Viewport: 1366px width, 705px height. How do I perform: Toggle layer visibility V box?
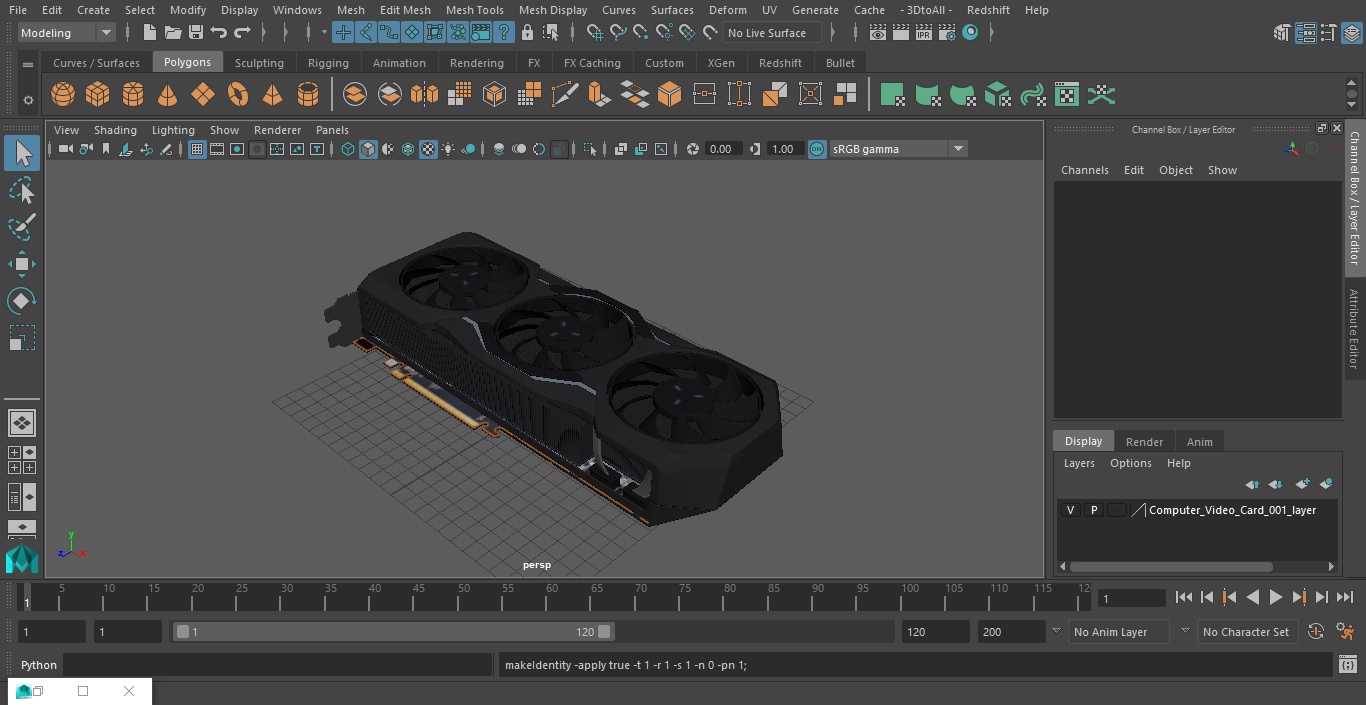point(1070,510)
